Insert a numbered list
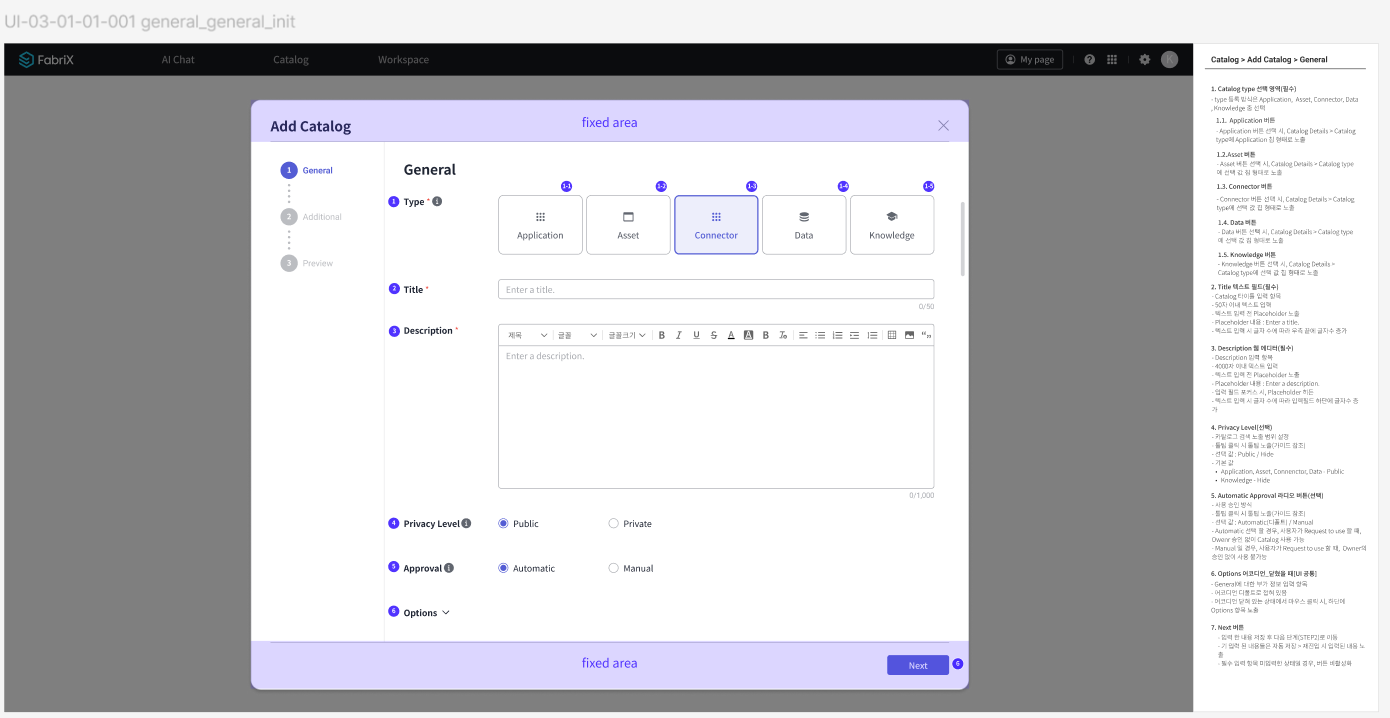The height and width of the screenshot is (718, 1390). coord(838,335)
